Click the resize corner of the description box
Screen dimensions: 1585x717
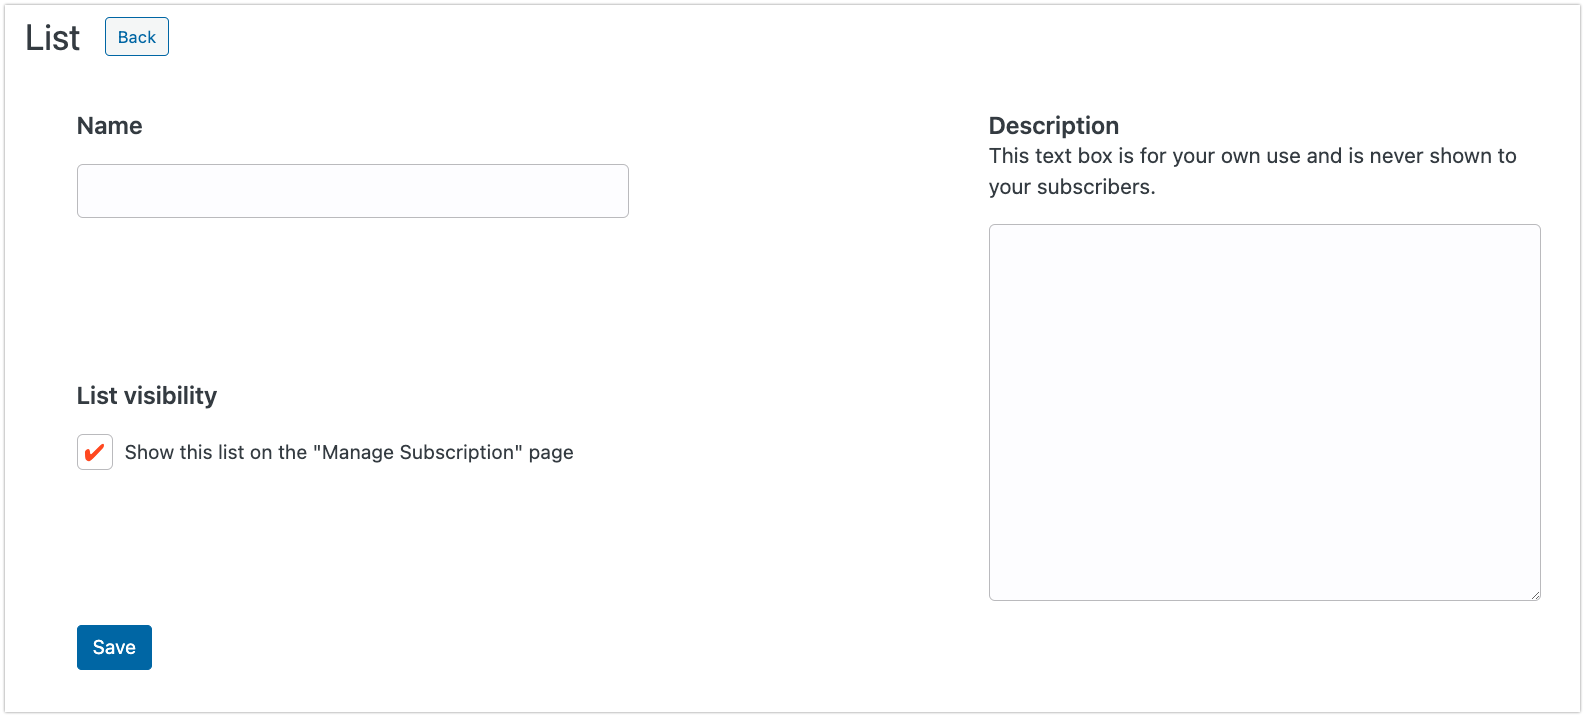[1534, 594]
